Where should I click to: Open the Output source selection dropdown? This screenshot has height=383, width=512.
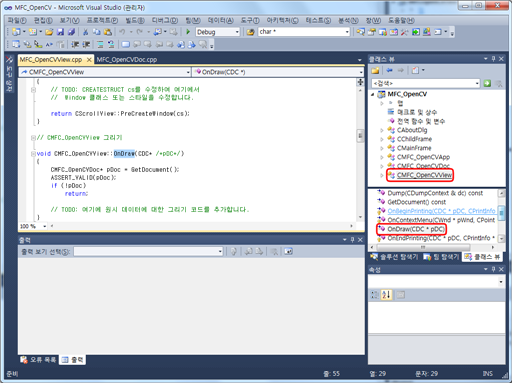click(x=220, y=252)
